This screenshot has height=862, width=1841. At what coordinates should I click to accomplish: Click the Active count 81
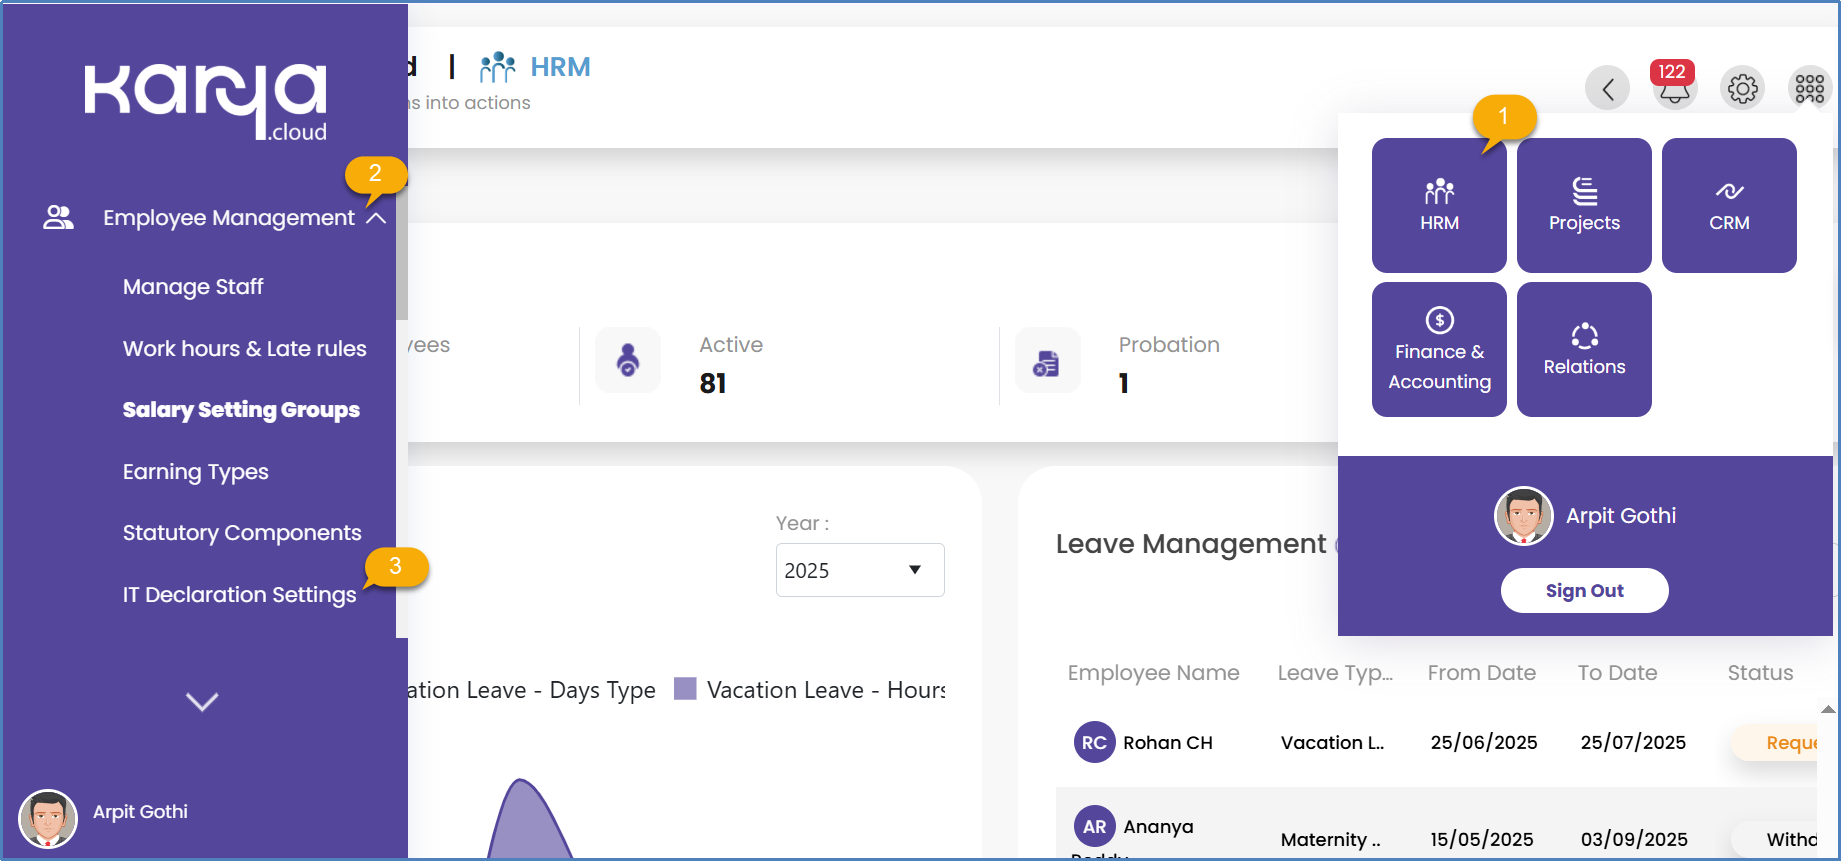713,384
